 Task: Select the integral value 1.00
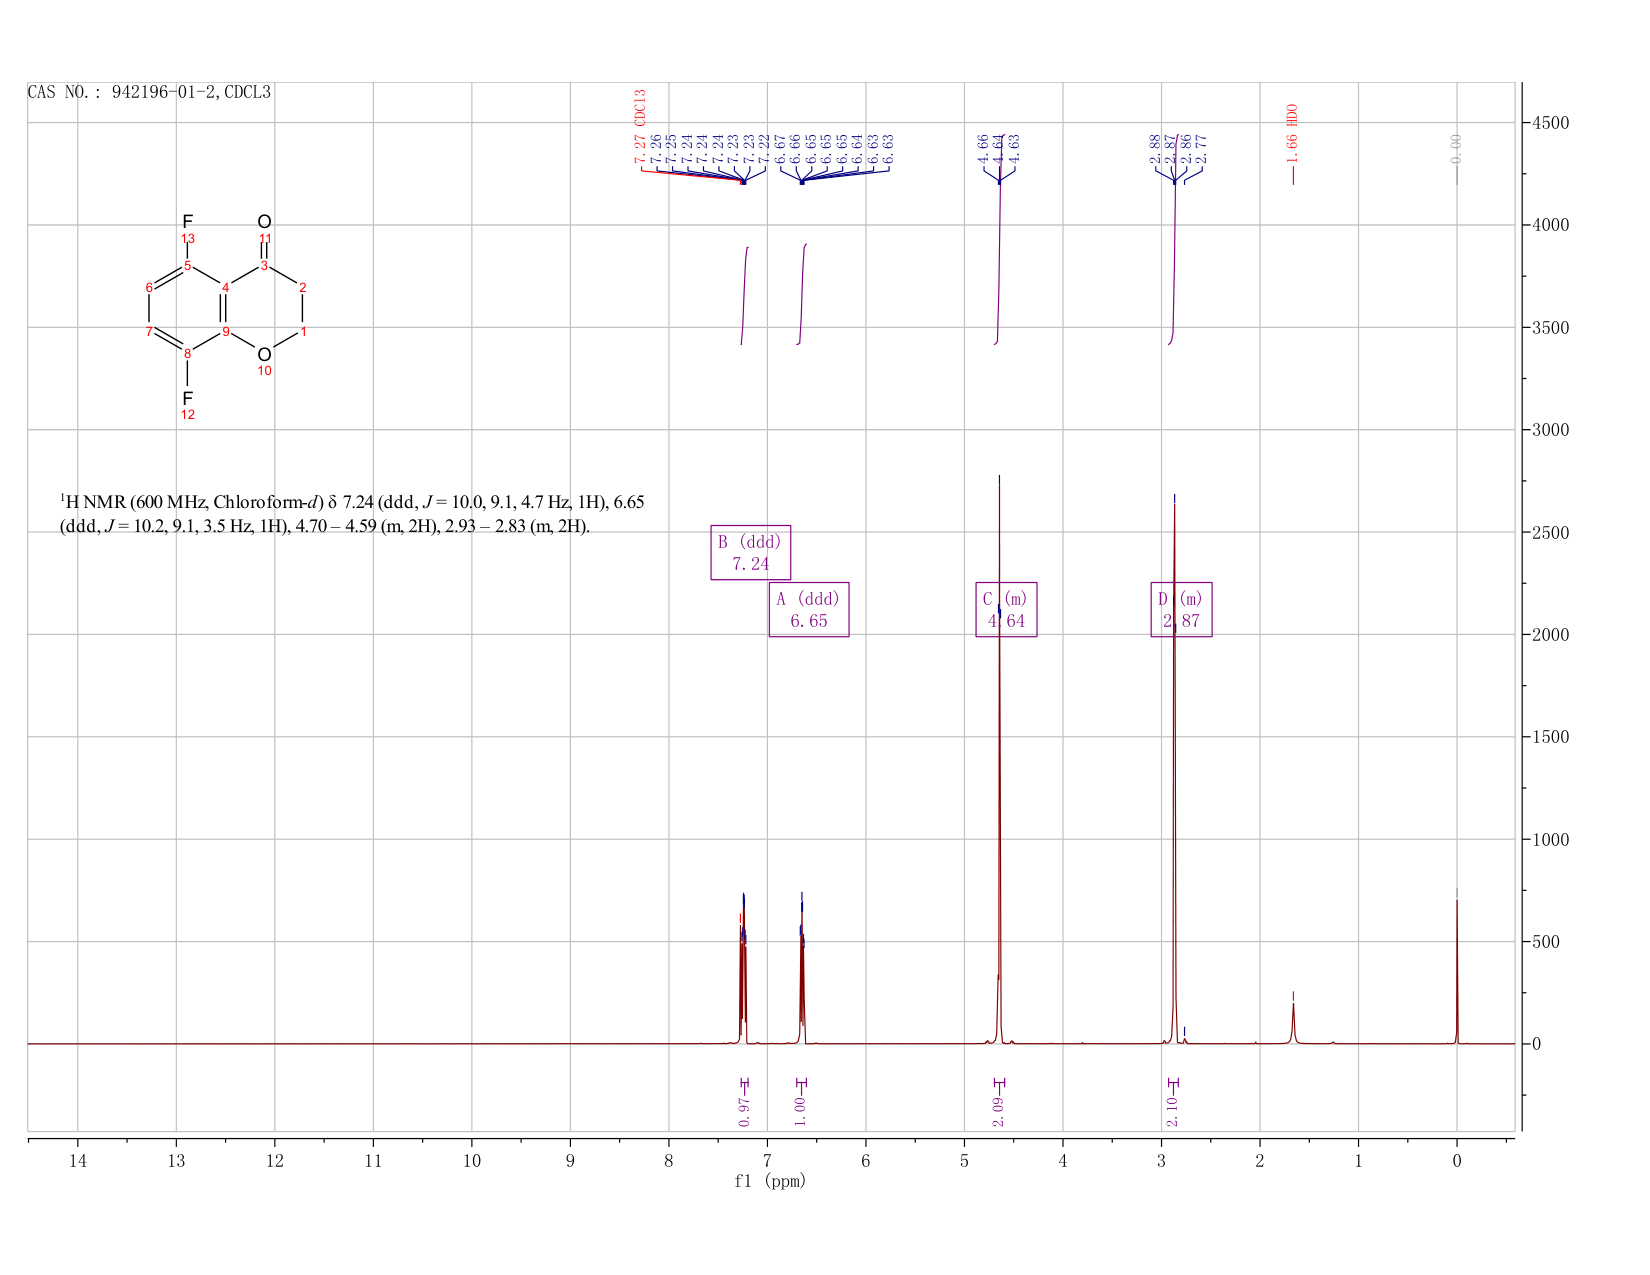[x=800, y=1110]
